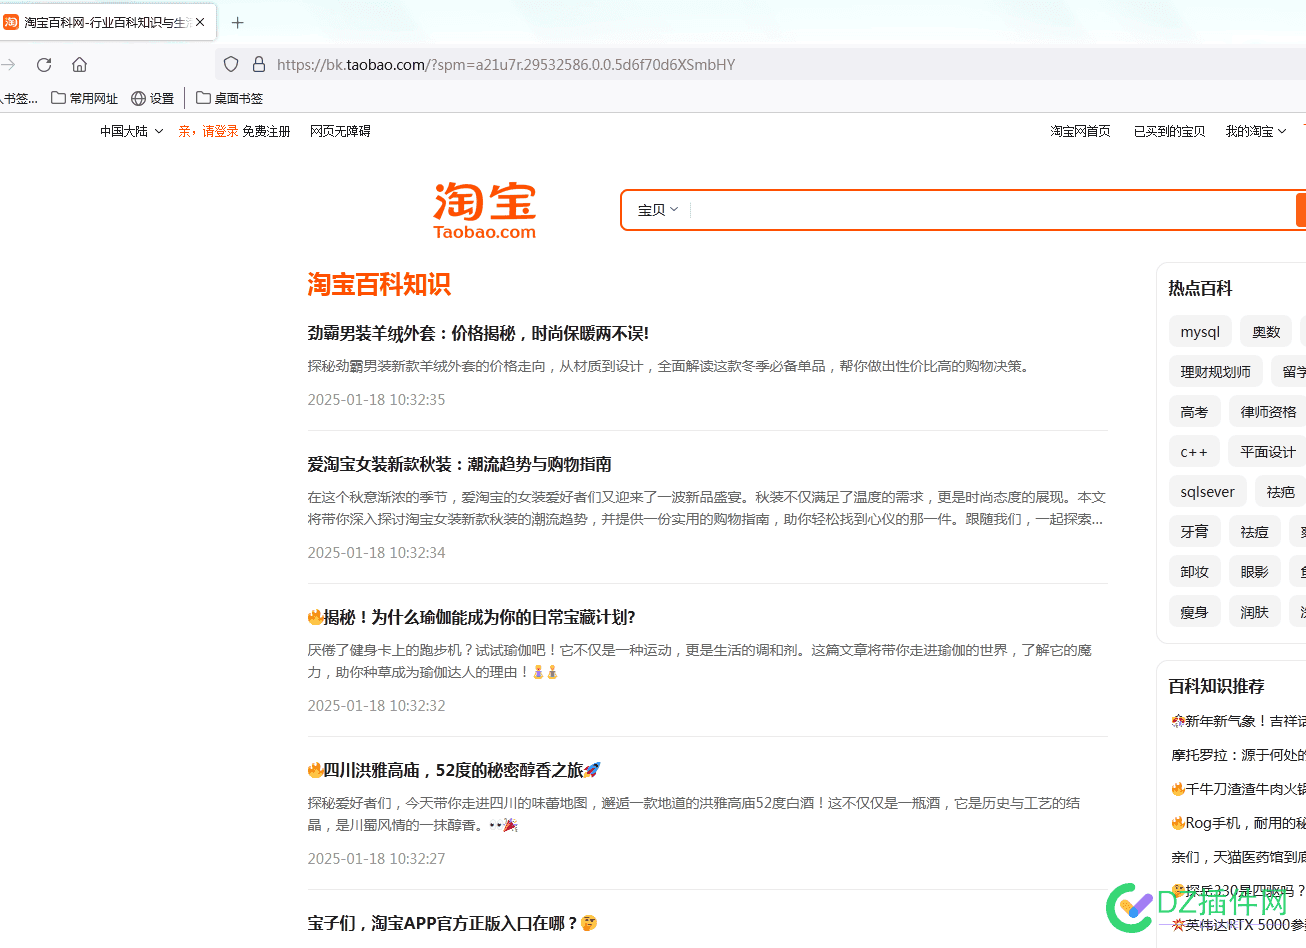The height and width of the screenshot is (948, 1306).
Task: Open recommended item Rog手机
Action: click(1238, 823)
